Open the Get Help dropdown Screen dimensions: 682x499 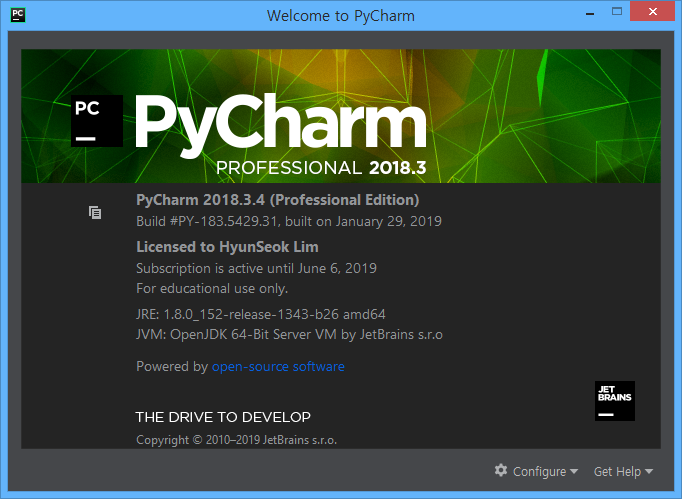click(623, 471)
